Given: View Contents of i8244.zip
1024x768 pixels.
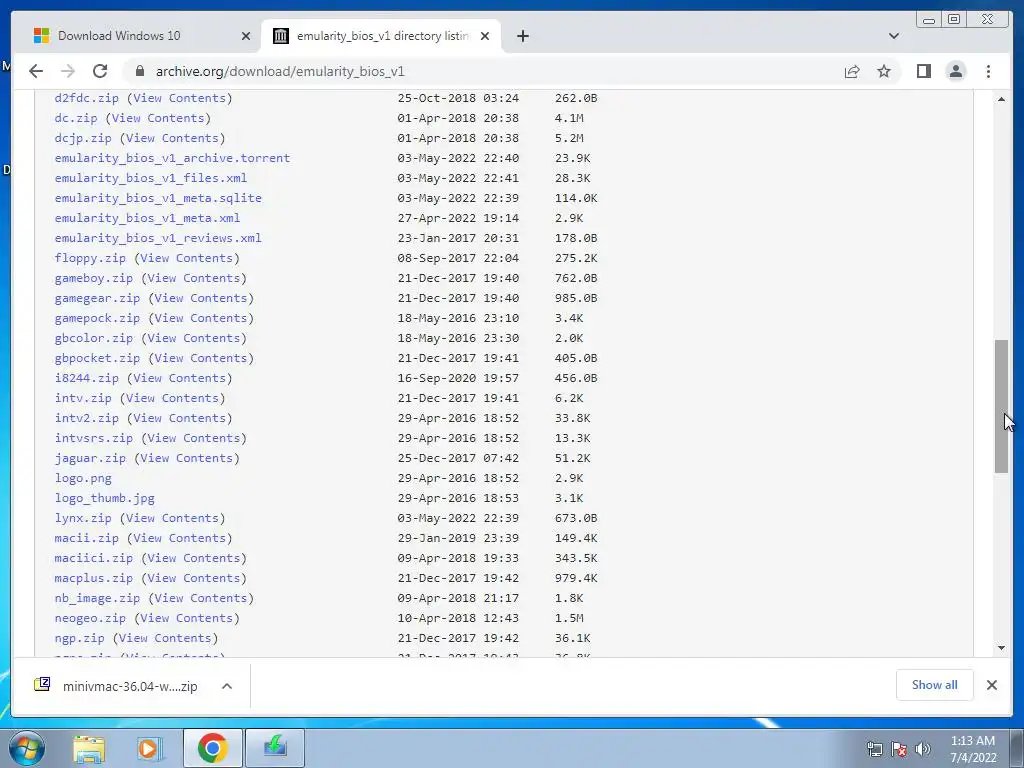Looking at the screenshot, I should pos(179,378).
